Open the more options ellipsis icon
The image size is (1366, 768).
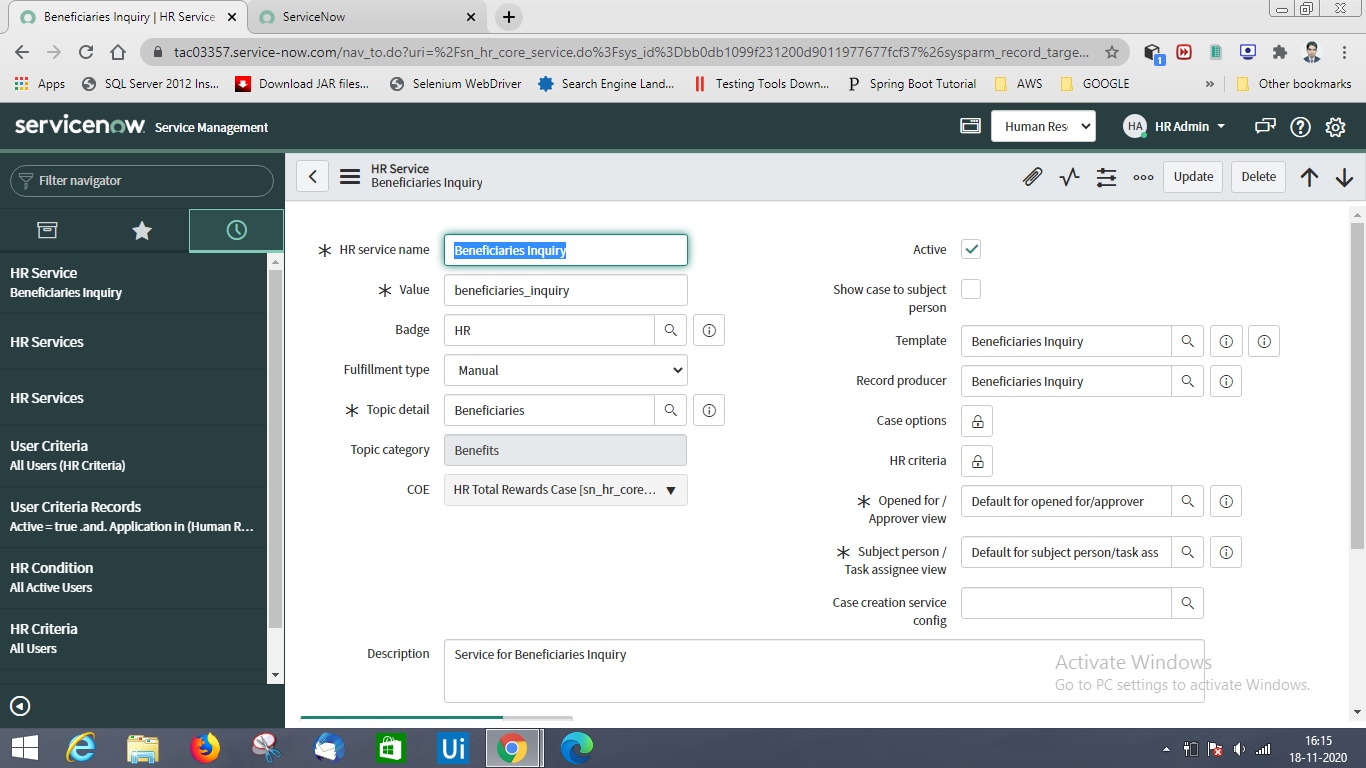point(1143,177)
